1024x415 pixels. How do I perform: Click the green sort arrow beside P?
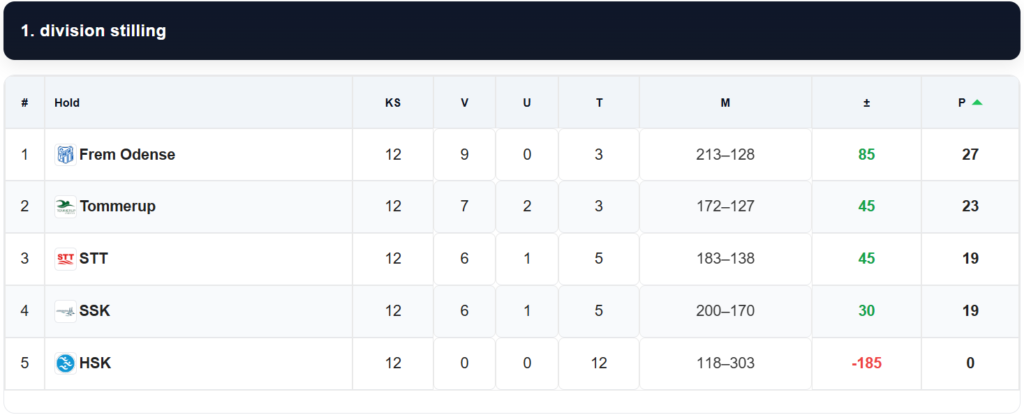(977, 102)
